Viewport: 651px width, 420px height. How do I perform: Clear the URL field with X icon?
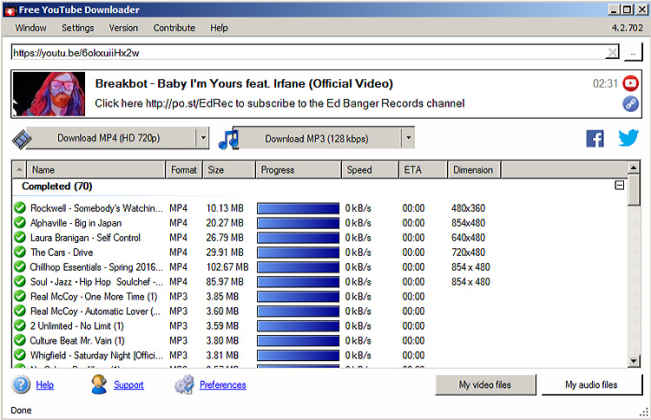point(612,52)
